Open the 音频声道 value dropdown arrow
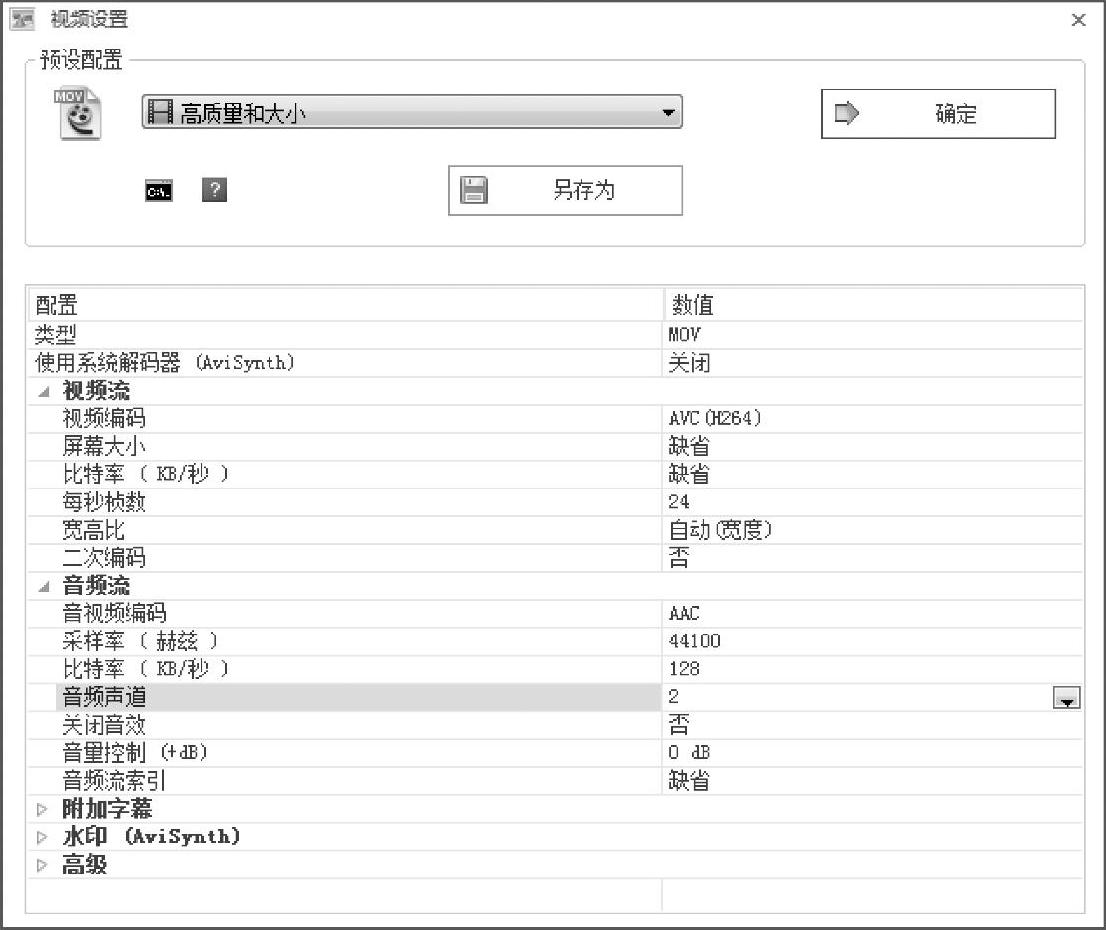The height and width of the screenshot is (930, 1106). (x=1066, y=699)
